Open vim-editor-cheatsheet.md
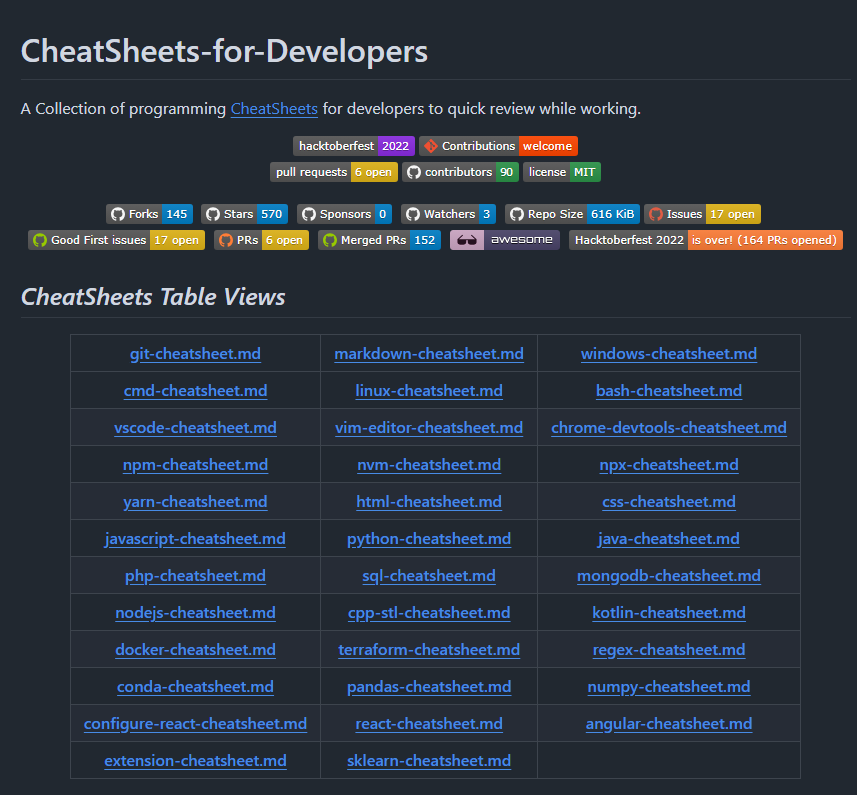 click(429, 428)
